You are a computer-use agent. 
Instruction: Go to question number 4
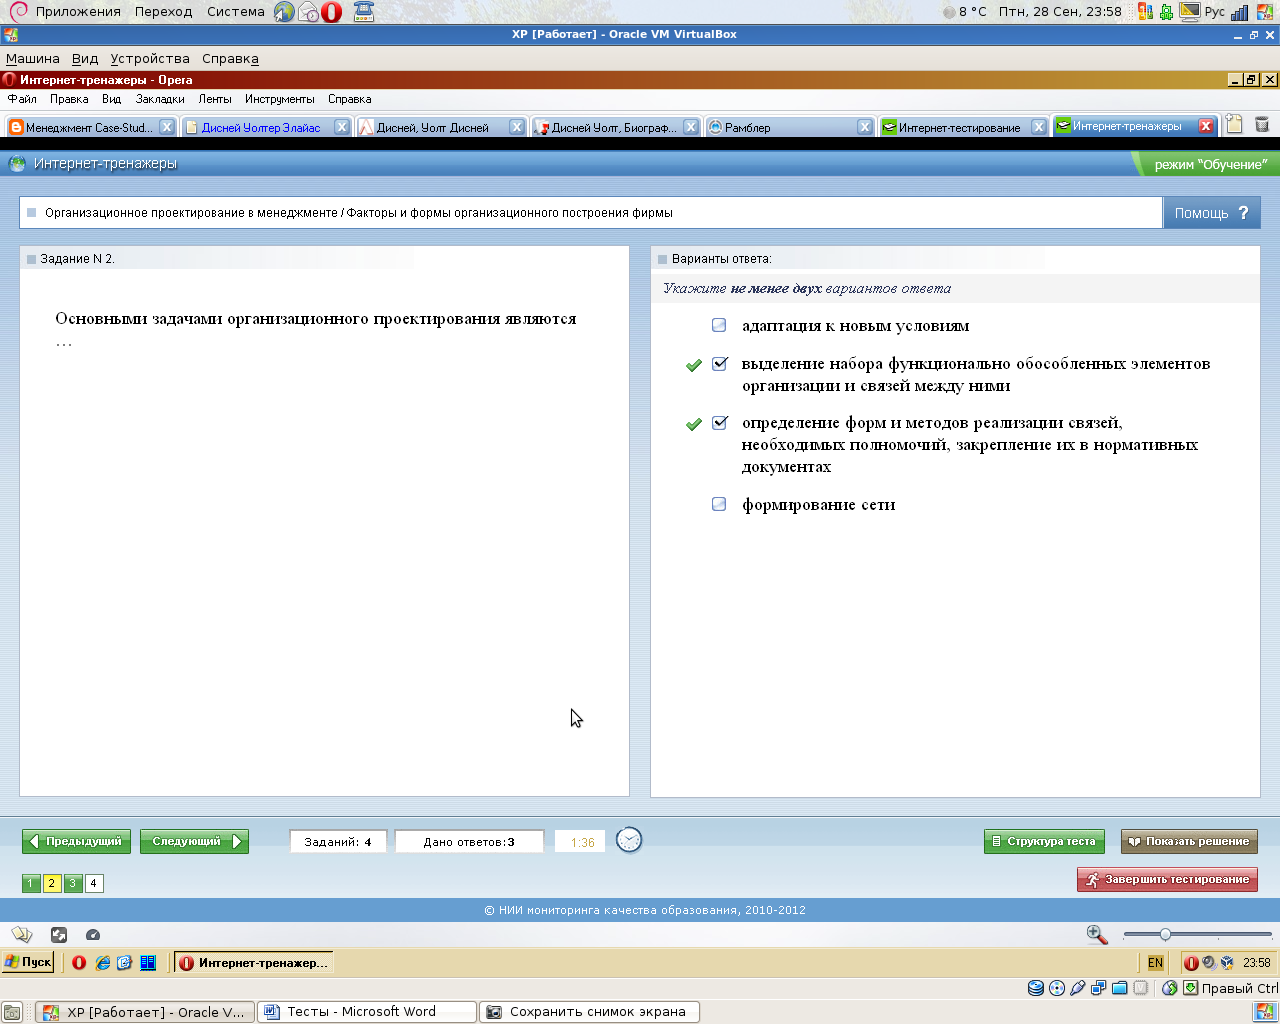pos(94,883)
